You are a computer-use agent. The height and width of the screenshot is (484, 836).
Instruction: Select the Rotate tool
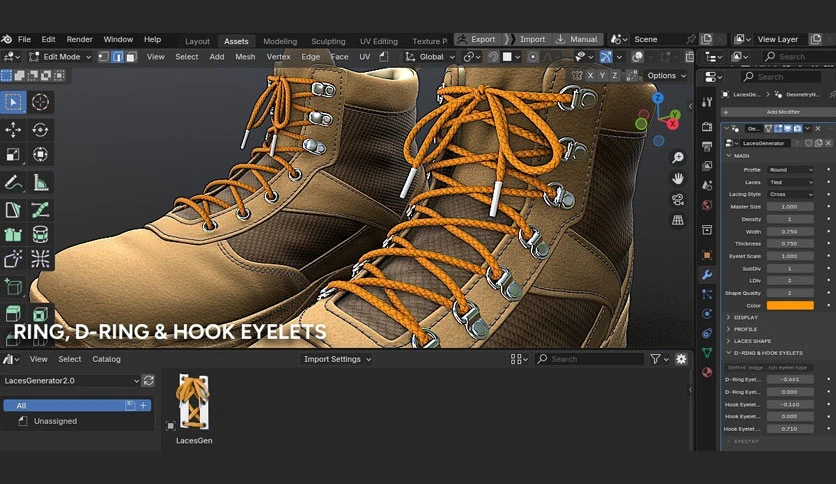coord(40,130)
